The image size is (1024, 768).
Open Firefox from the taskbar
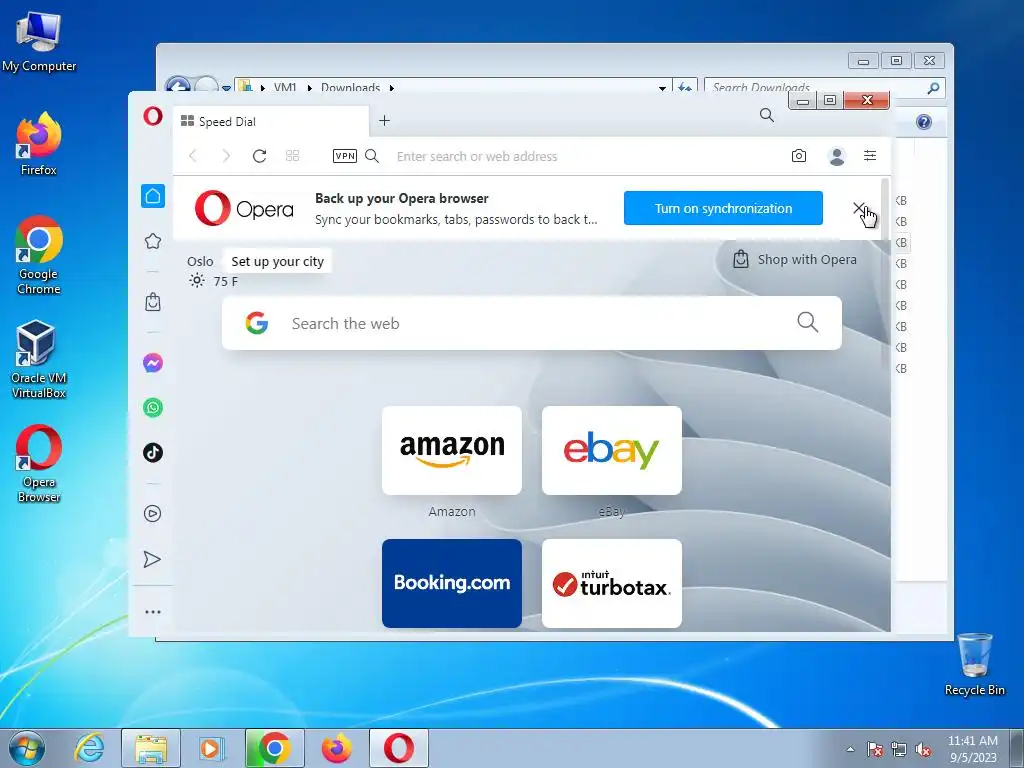(337, 748)
